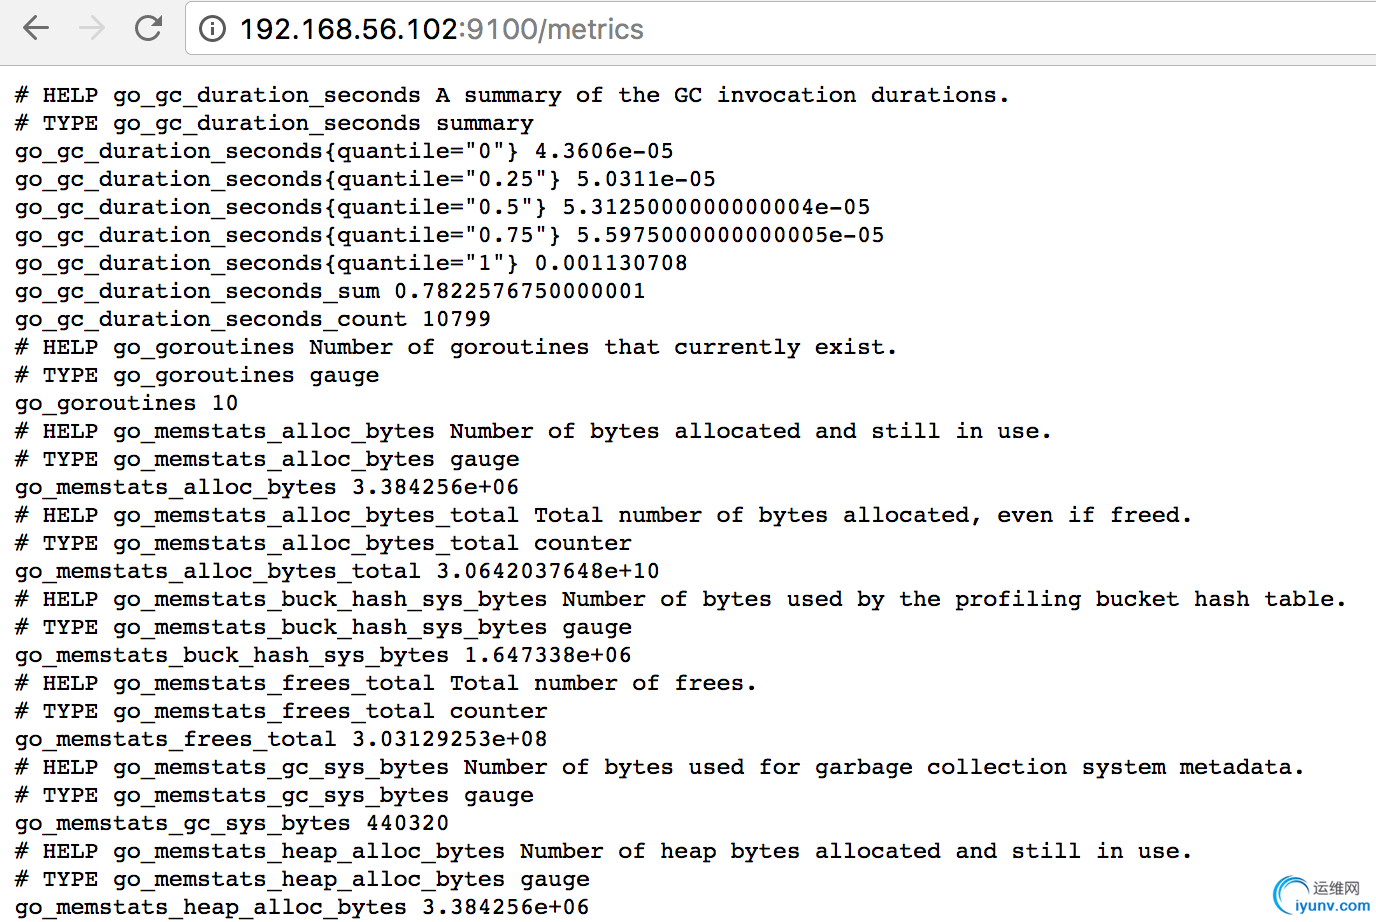
Task: Click the iyunv.com watermark text
Action: click(1333, 906)
